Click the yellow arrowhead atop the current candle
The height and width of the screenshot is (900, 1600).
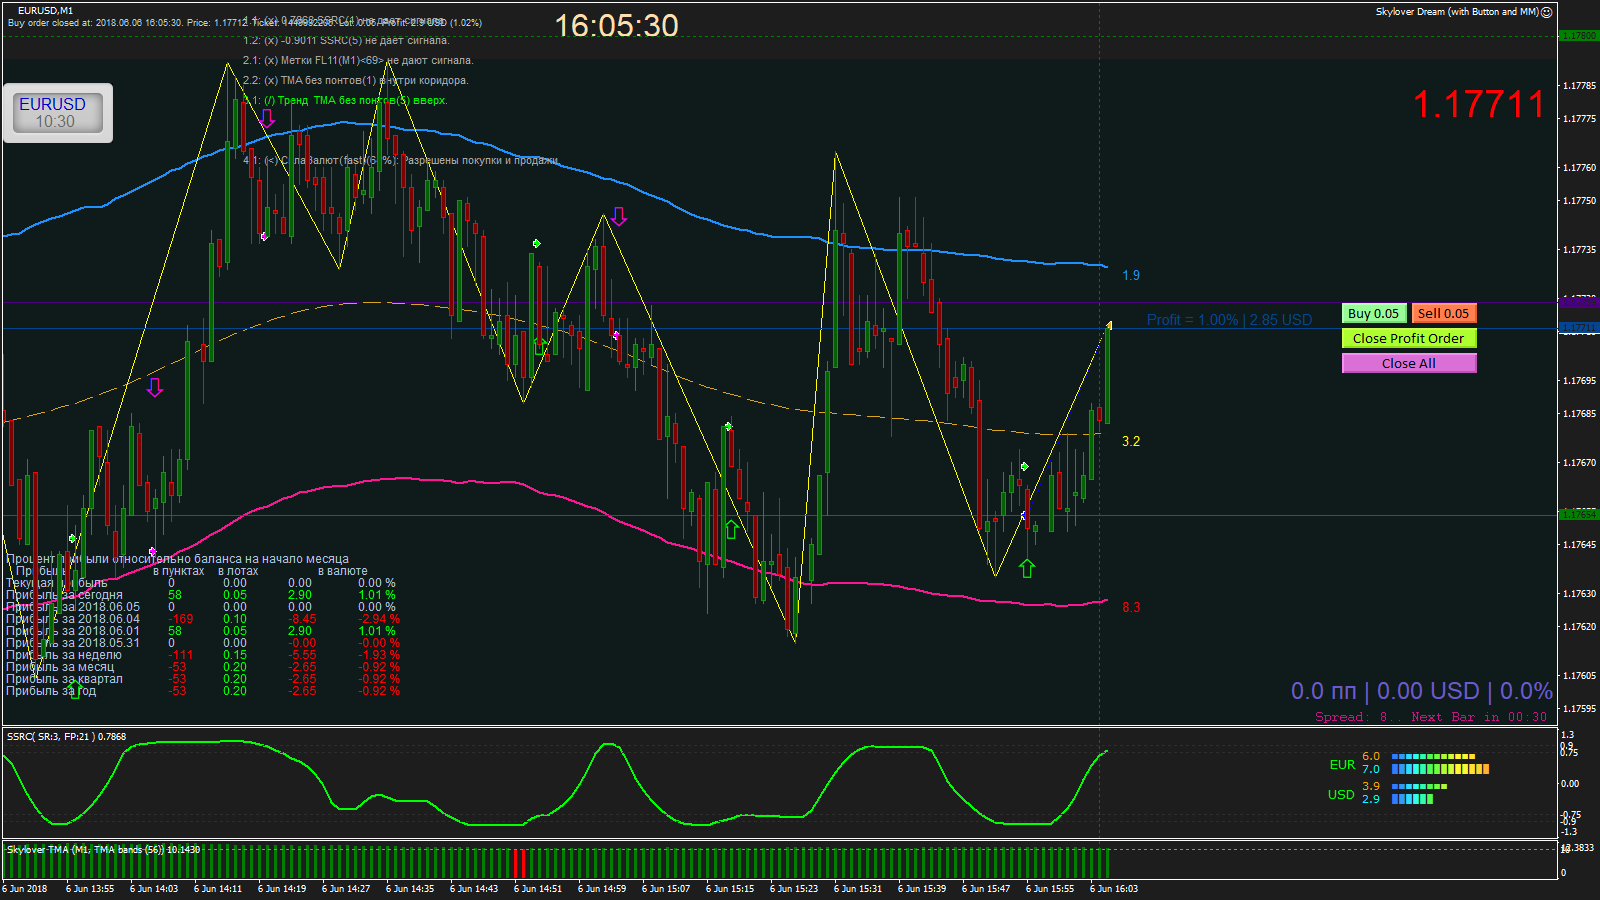(x=1109, y=325)
